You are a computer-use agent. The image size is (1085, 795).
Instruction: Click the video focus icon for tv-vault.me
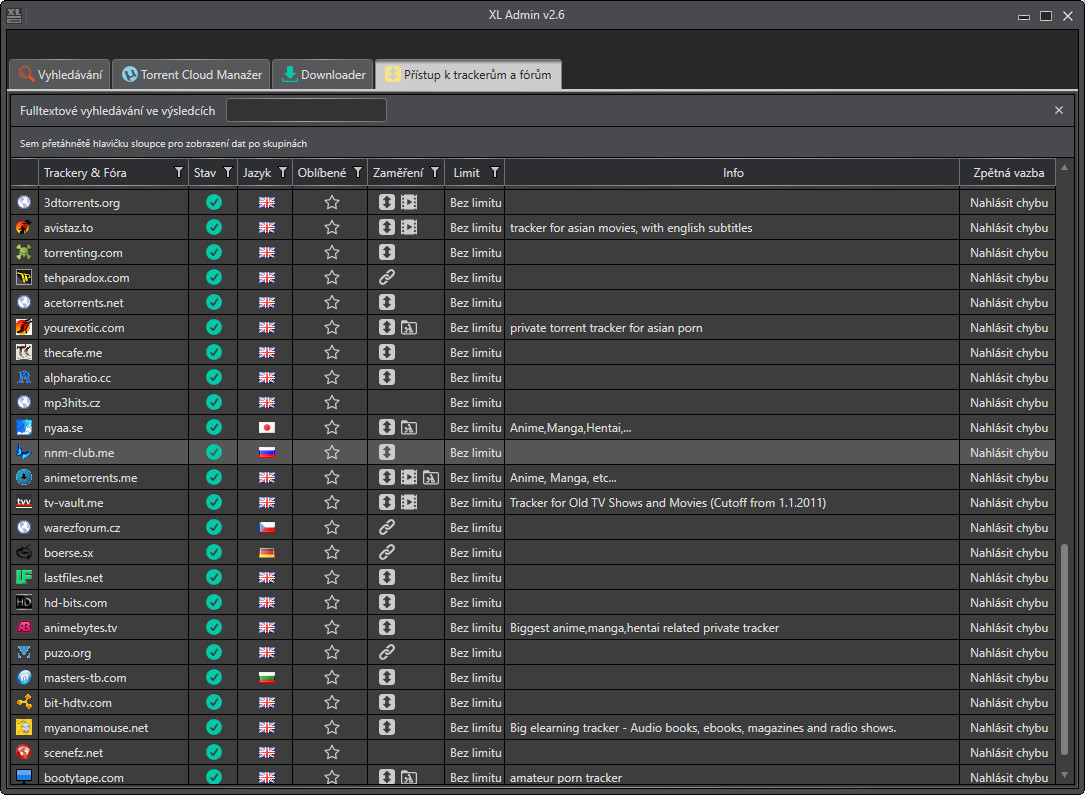pyautogui.click(x=409, y=502)
